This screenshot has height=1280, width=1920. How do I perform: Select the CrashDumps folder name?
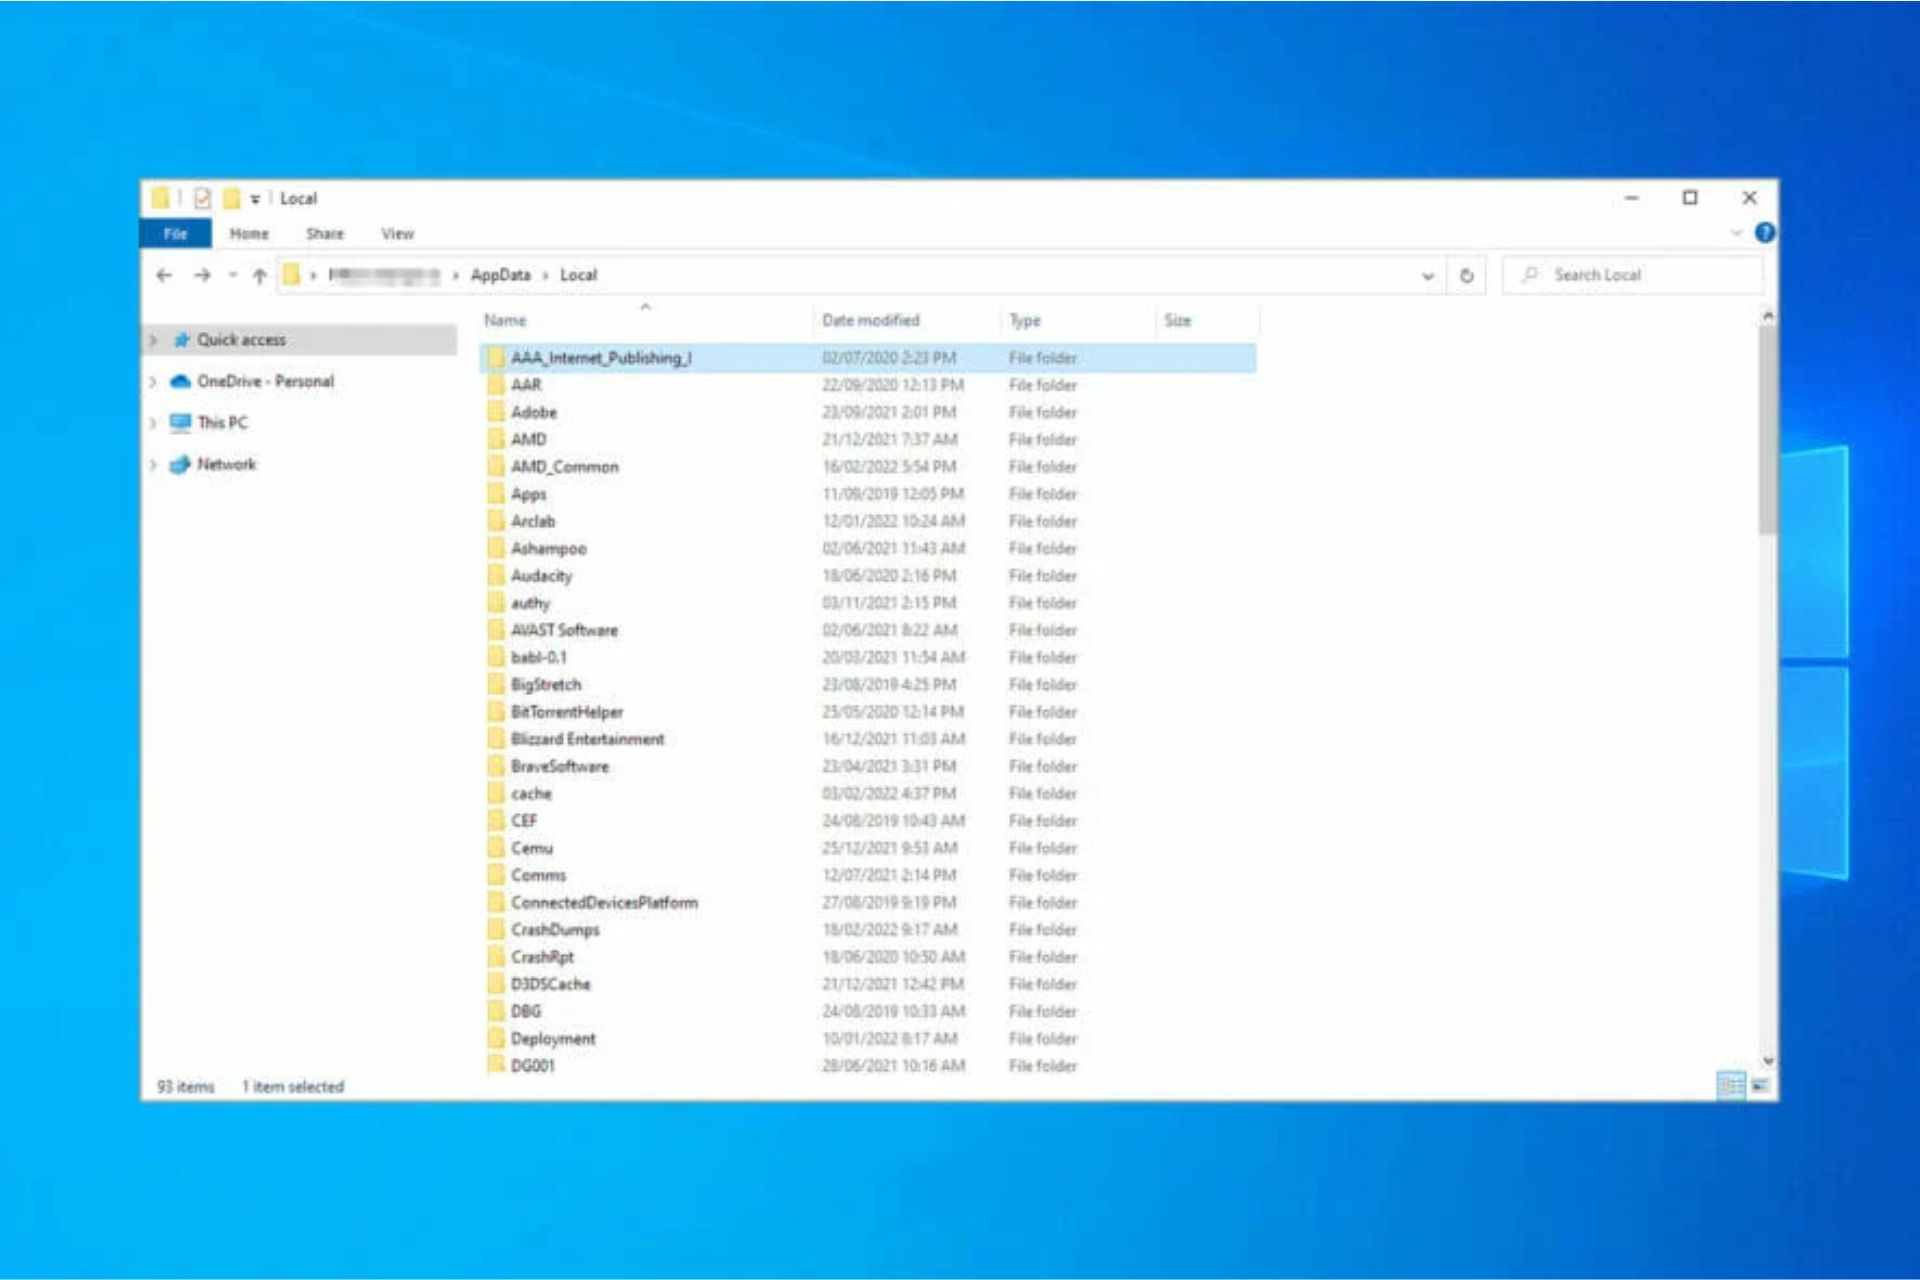pyautogui.click(x=555, y=930)
